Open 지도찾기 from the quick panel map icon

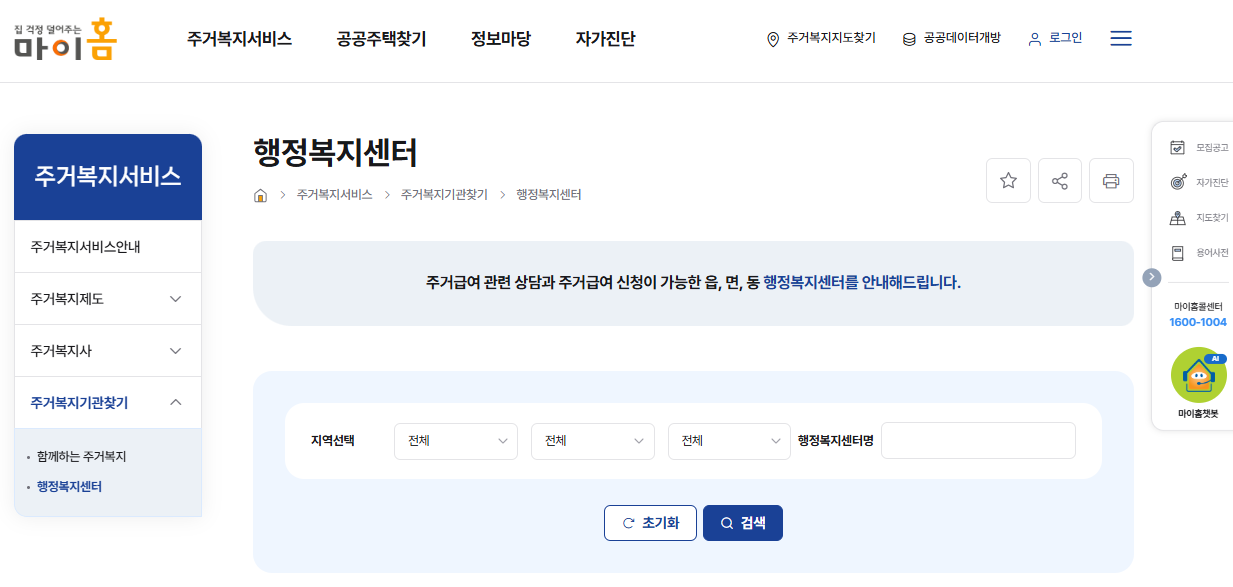click(1176, 216)
